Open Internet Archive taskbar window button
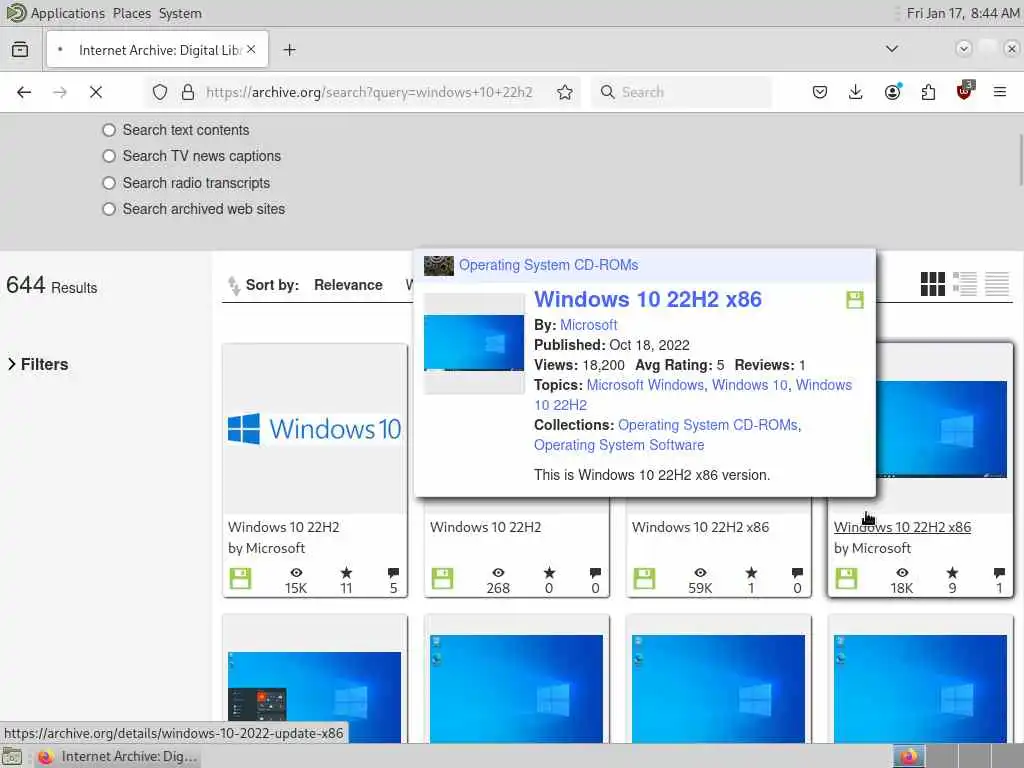 coord(118,757)
